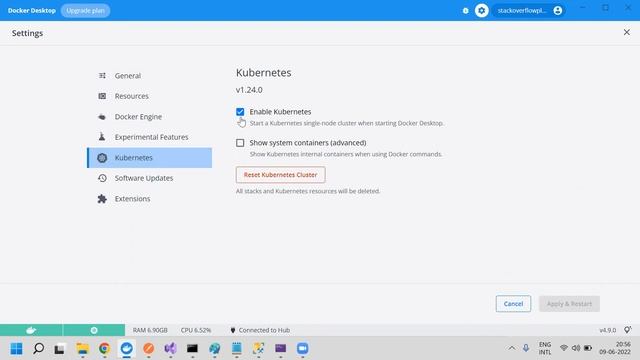Open the Extensions section
Screen dimensions: 640x360
[149, 199]
